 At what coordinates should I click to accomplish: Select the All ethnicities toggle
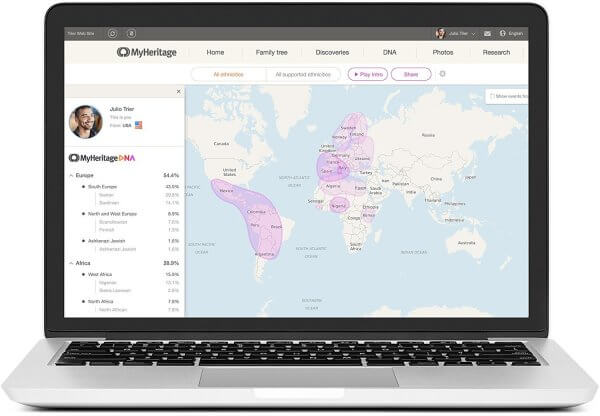click(228, 74)
